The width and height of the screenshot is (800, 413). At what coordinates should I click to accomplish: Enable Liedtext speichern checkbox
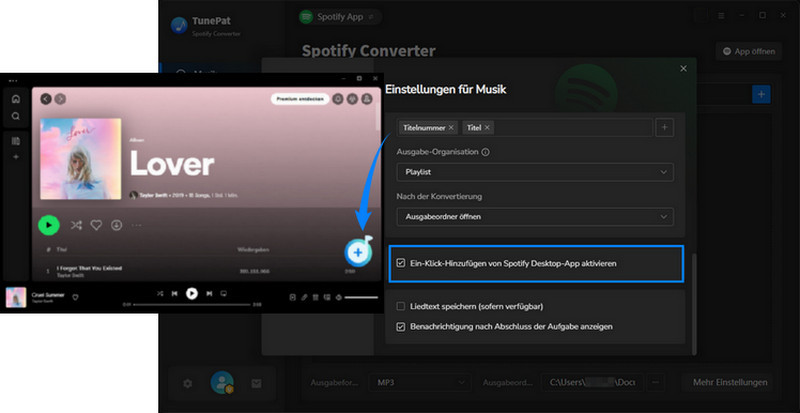click(x=401, y=307)
